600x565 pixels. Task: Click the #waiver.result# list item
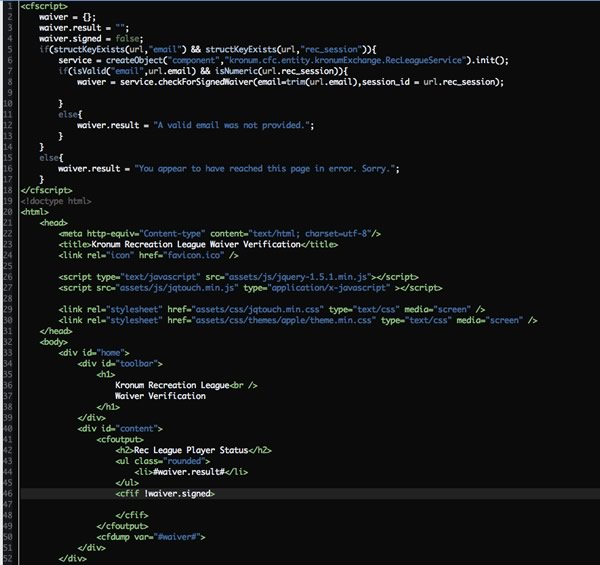tap(191, 472)
